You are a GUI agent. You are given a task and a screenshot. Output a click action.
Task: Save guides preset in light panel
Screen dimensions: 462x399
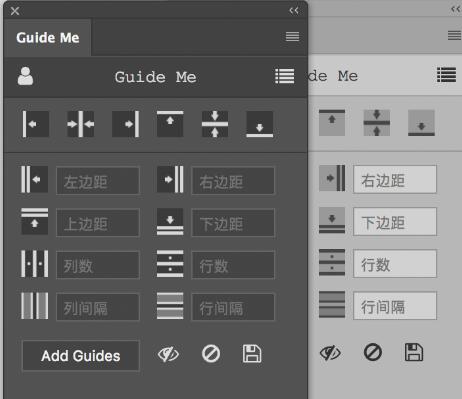[414, 352]
